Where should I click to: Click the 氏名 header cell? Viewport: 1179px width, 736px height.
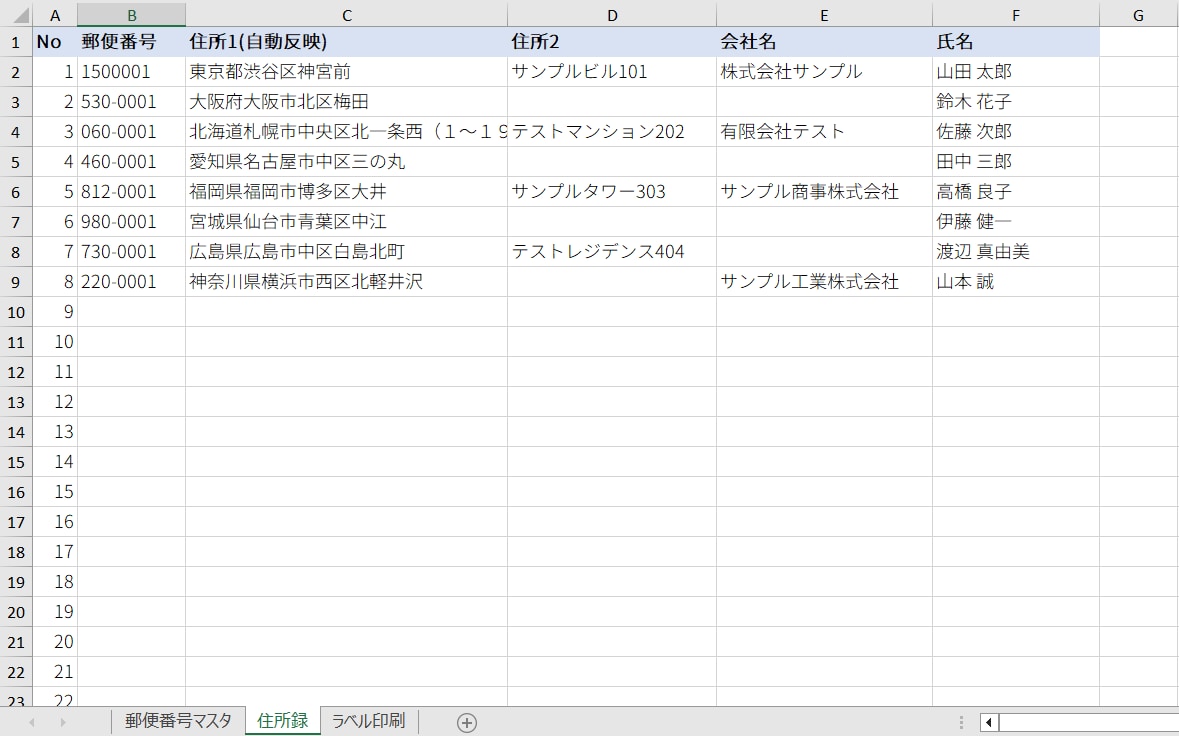click(1016, 42)
